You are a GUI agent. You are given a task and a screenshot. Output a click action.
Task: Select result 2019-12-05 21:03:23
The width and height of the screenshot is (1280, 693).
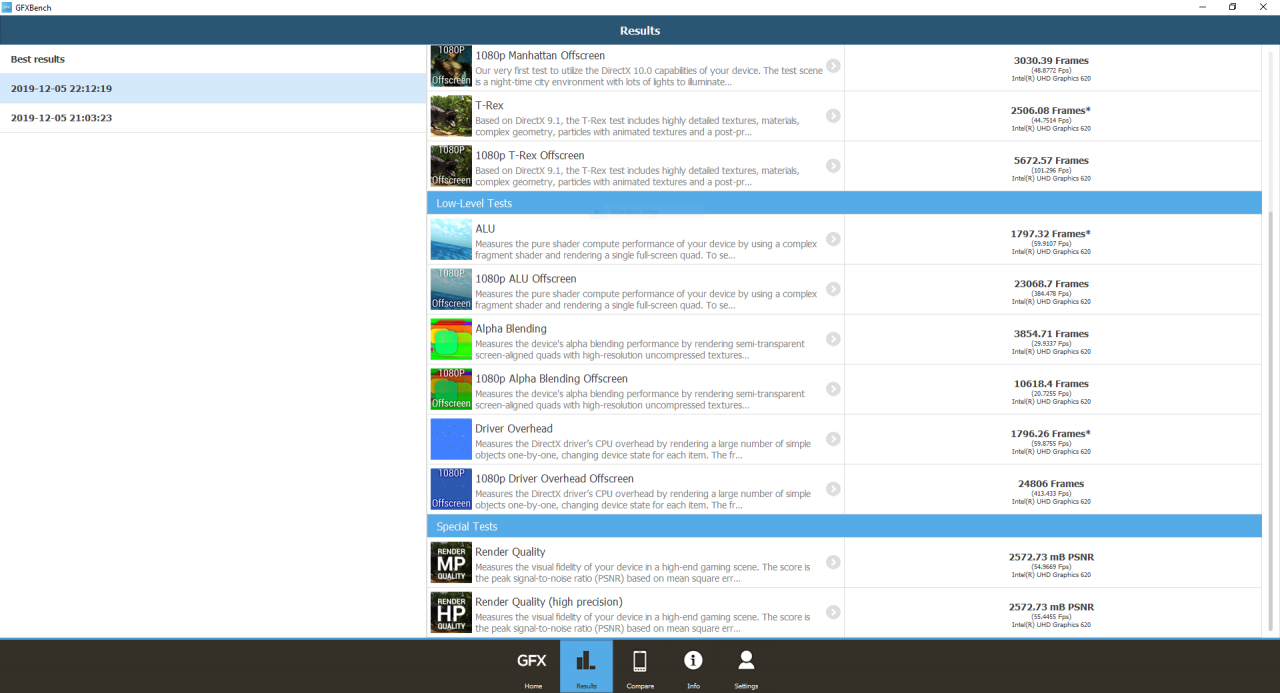point(213,118)
